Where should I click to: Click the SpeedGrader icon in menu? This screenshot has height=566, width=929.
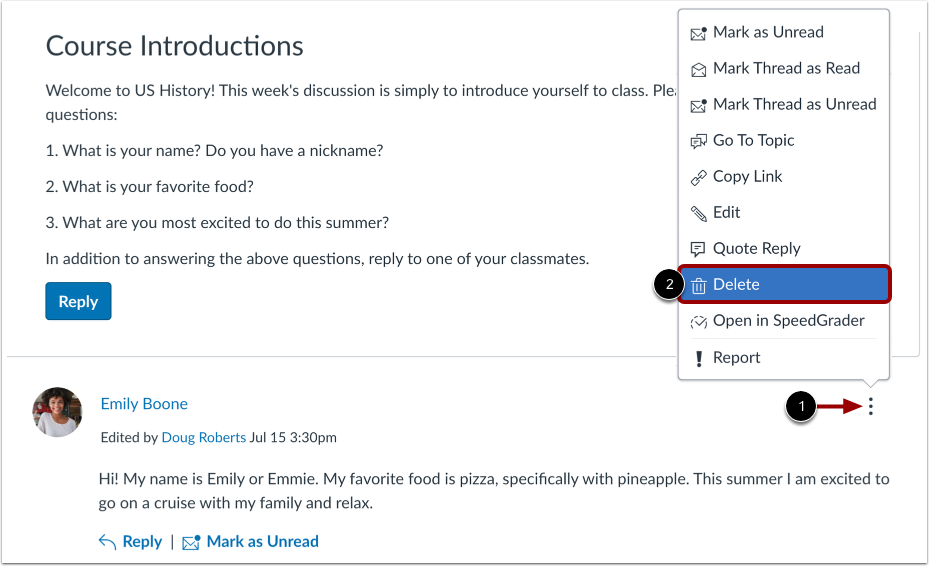[698, 321]
